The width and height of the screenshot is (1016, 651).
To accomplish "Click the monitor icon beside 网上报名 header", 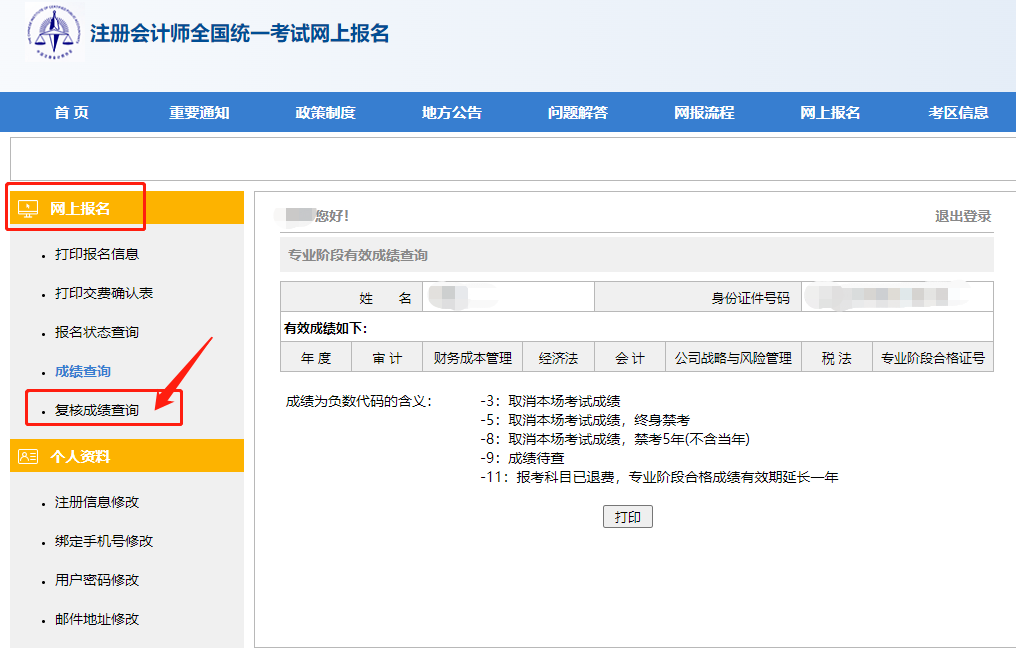I will pos(28,208).
